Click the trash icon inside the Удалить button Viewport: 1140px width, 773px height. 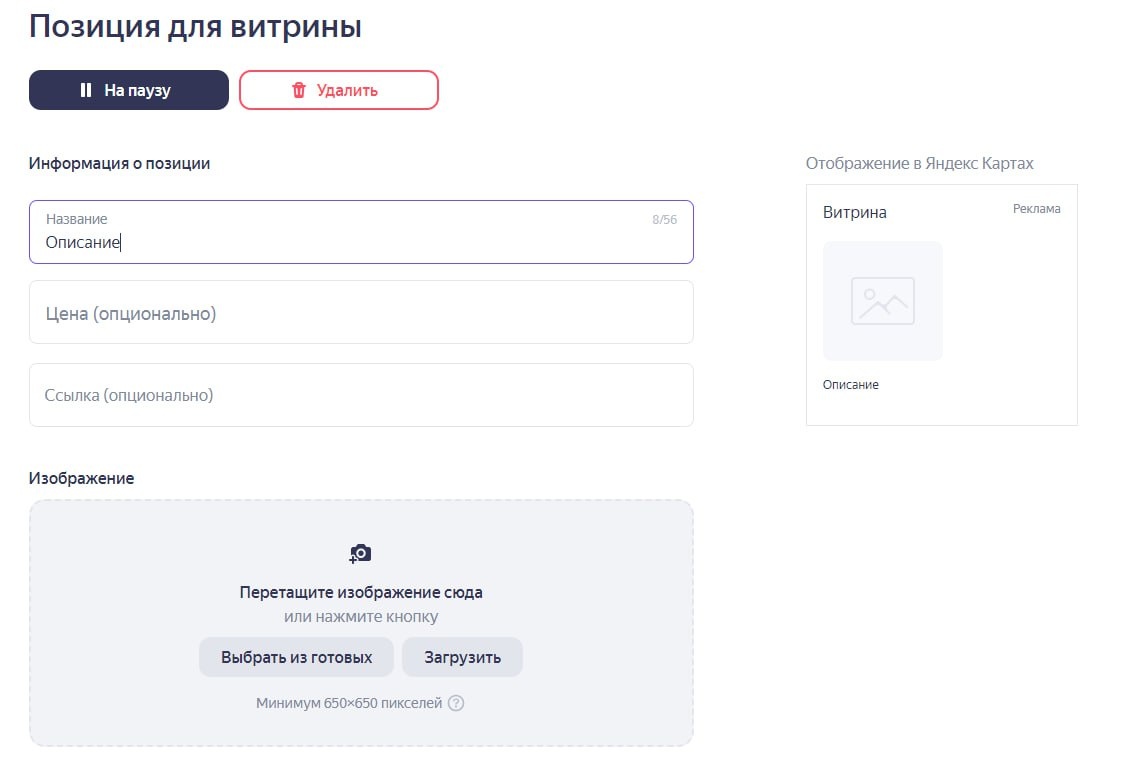click(x=299, y=90)
